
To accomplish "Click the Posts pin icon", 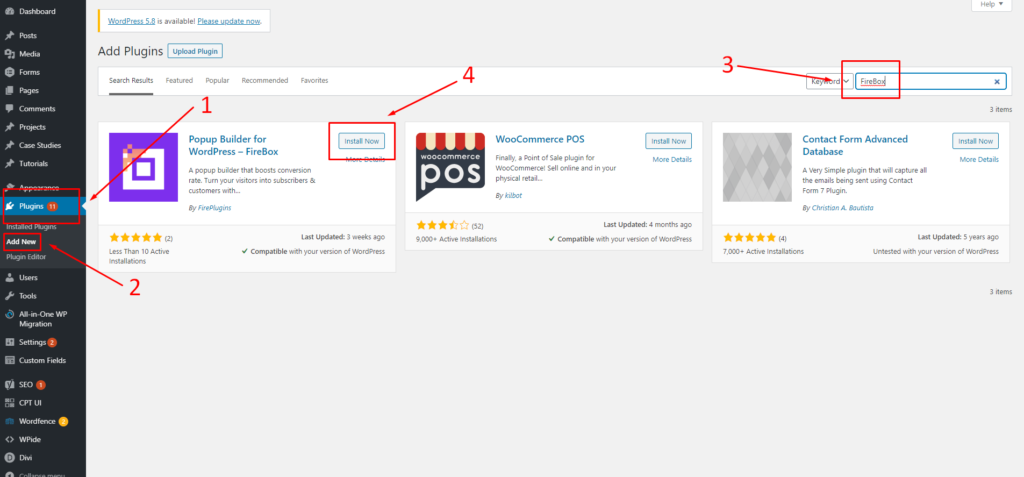I will pos(9,35).
